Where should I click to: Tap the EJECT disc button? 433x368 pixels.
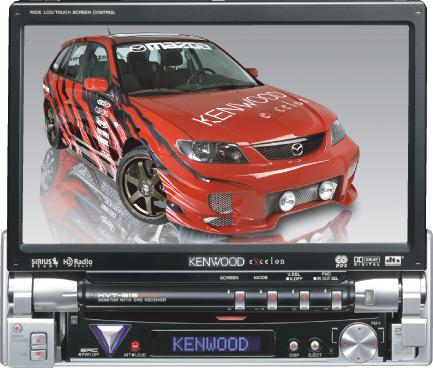coord(314,345)
